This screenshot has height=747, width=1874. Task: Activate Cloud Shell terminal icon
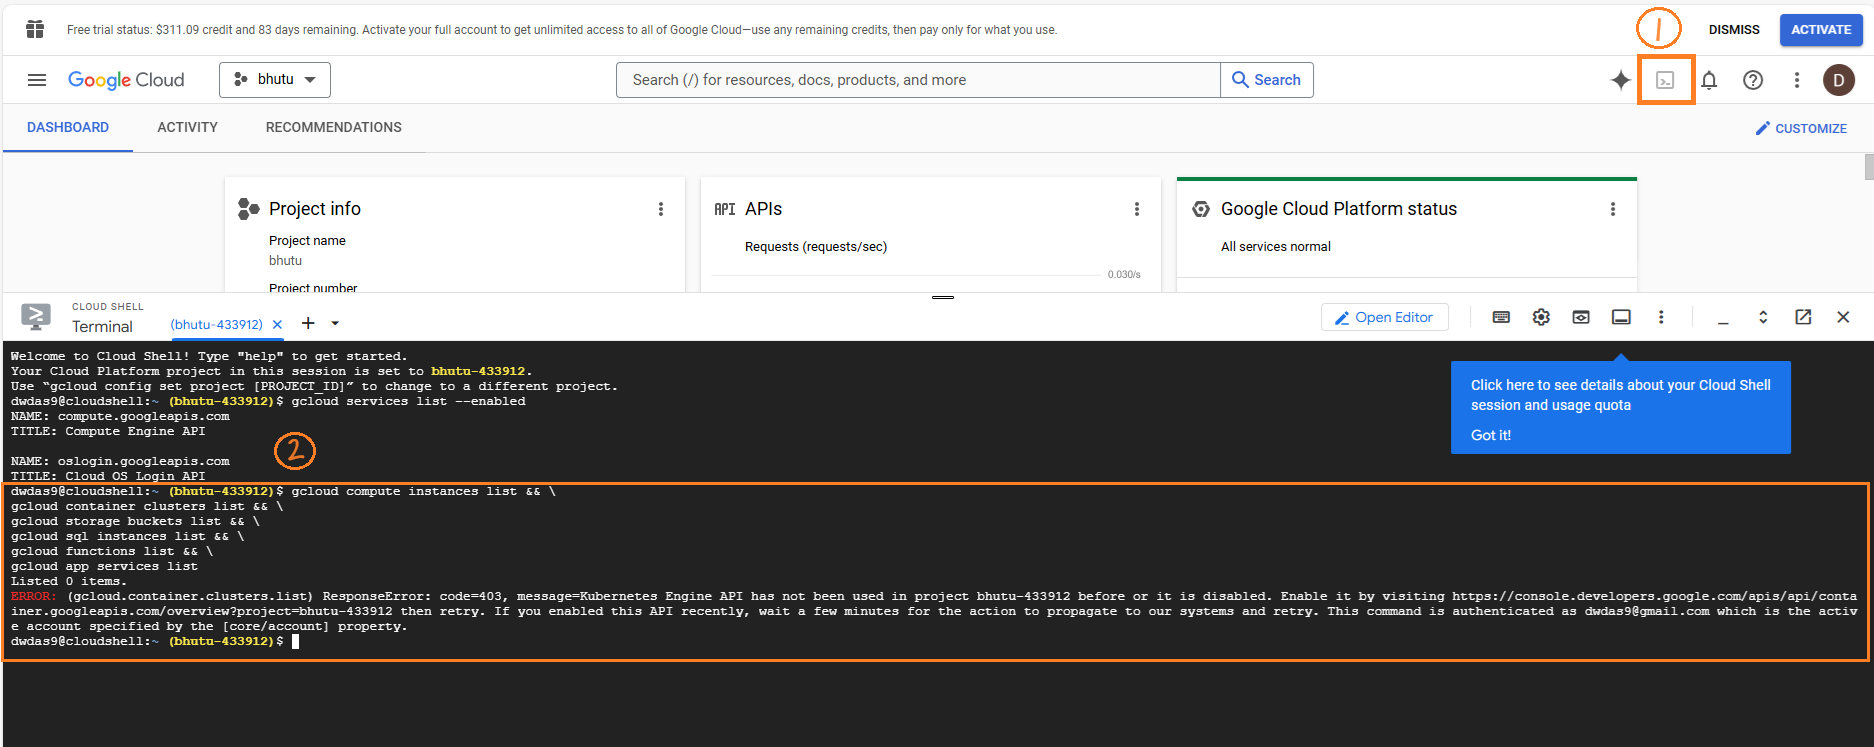coord(1665,80)
